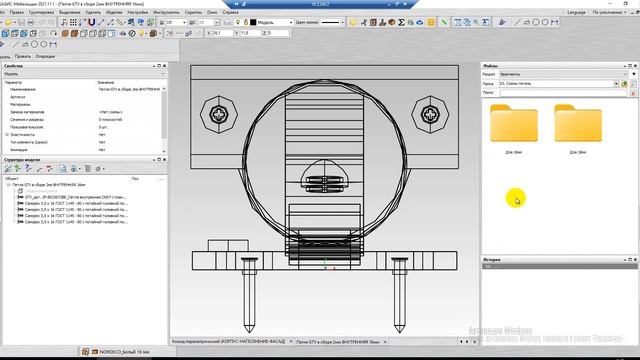
Task: Collapse the root node in model structure tree
Action: coord(9,185)
